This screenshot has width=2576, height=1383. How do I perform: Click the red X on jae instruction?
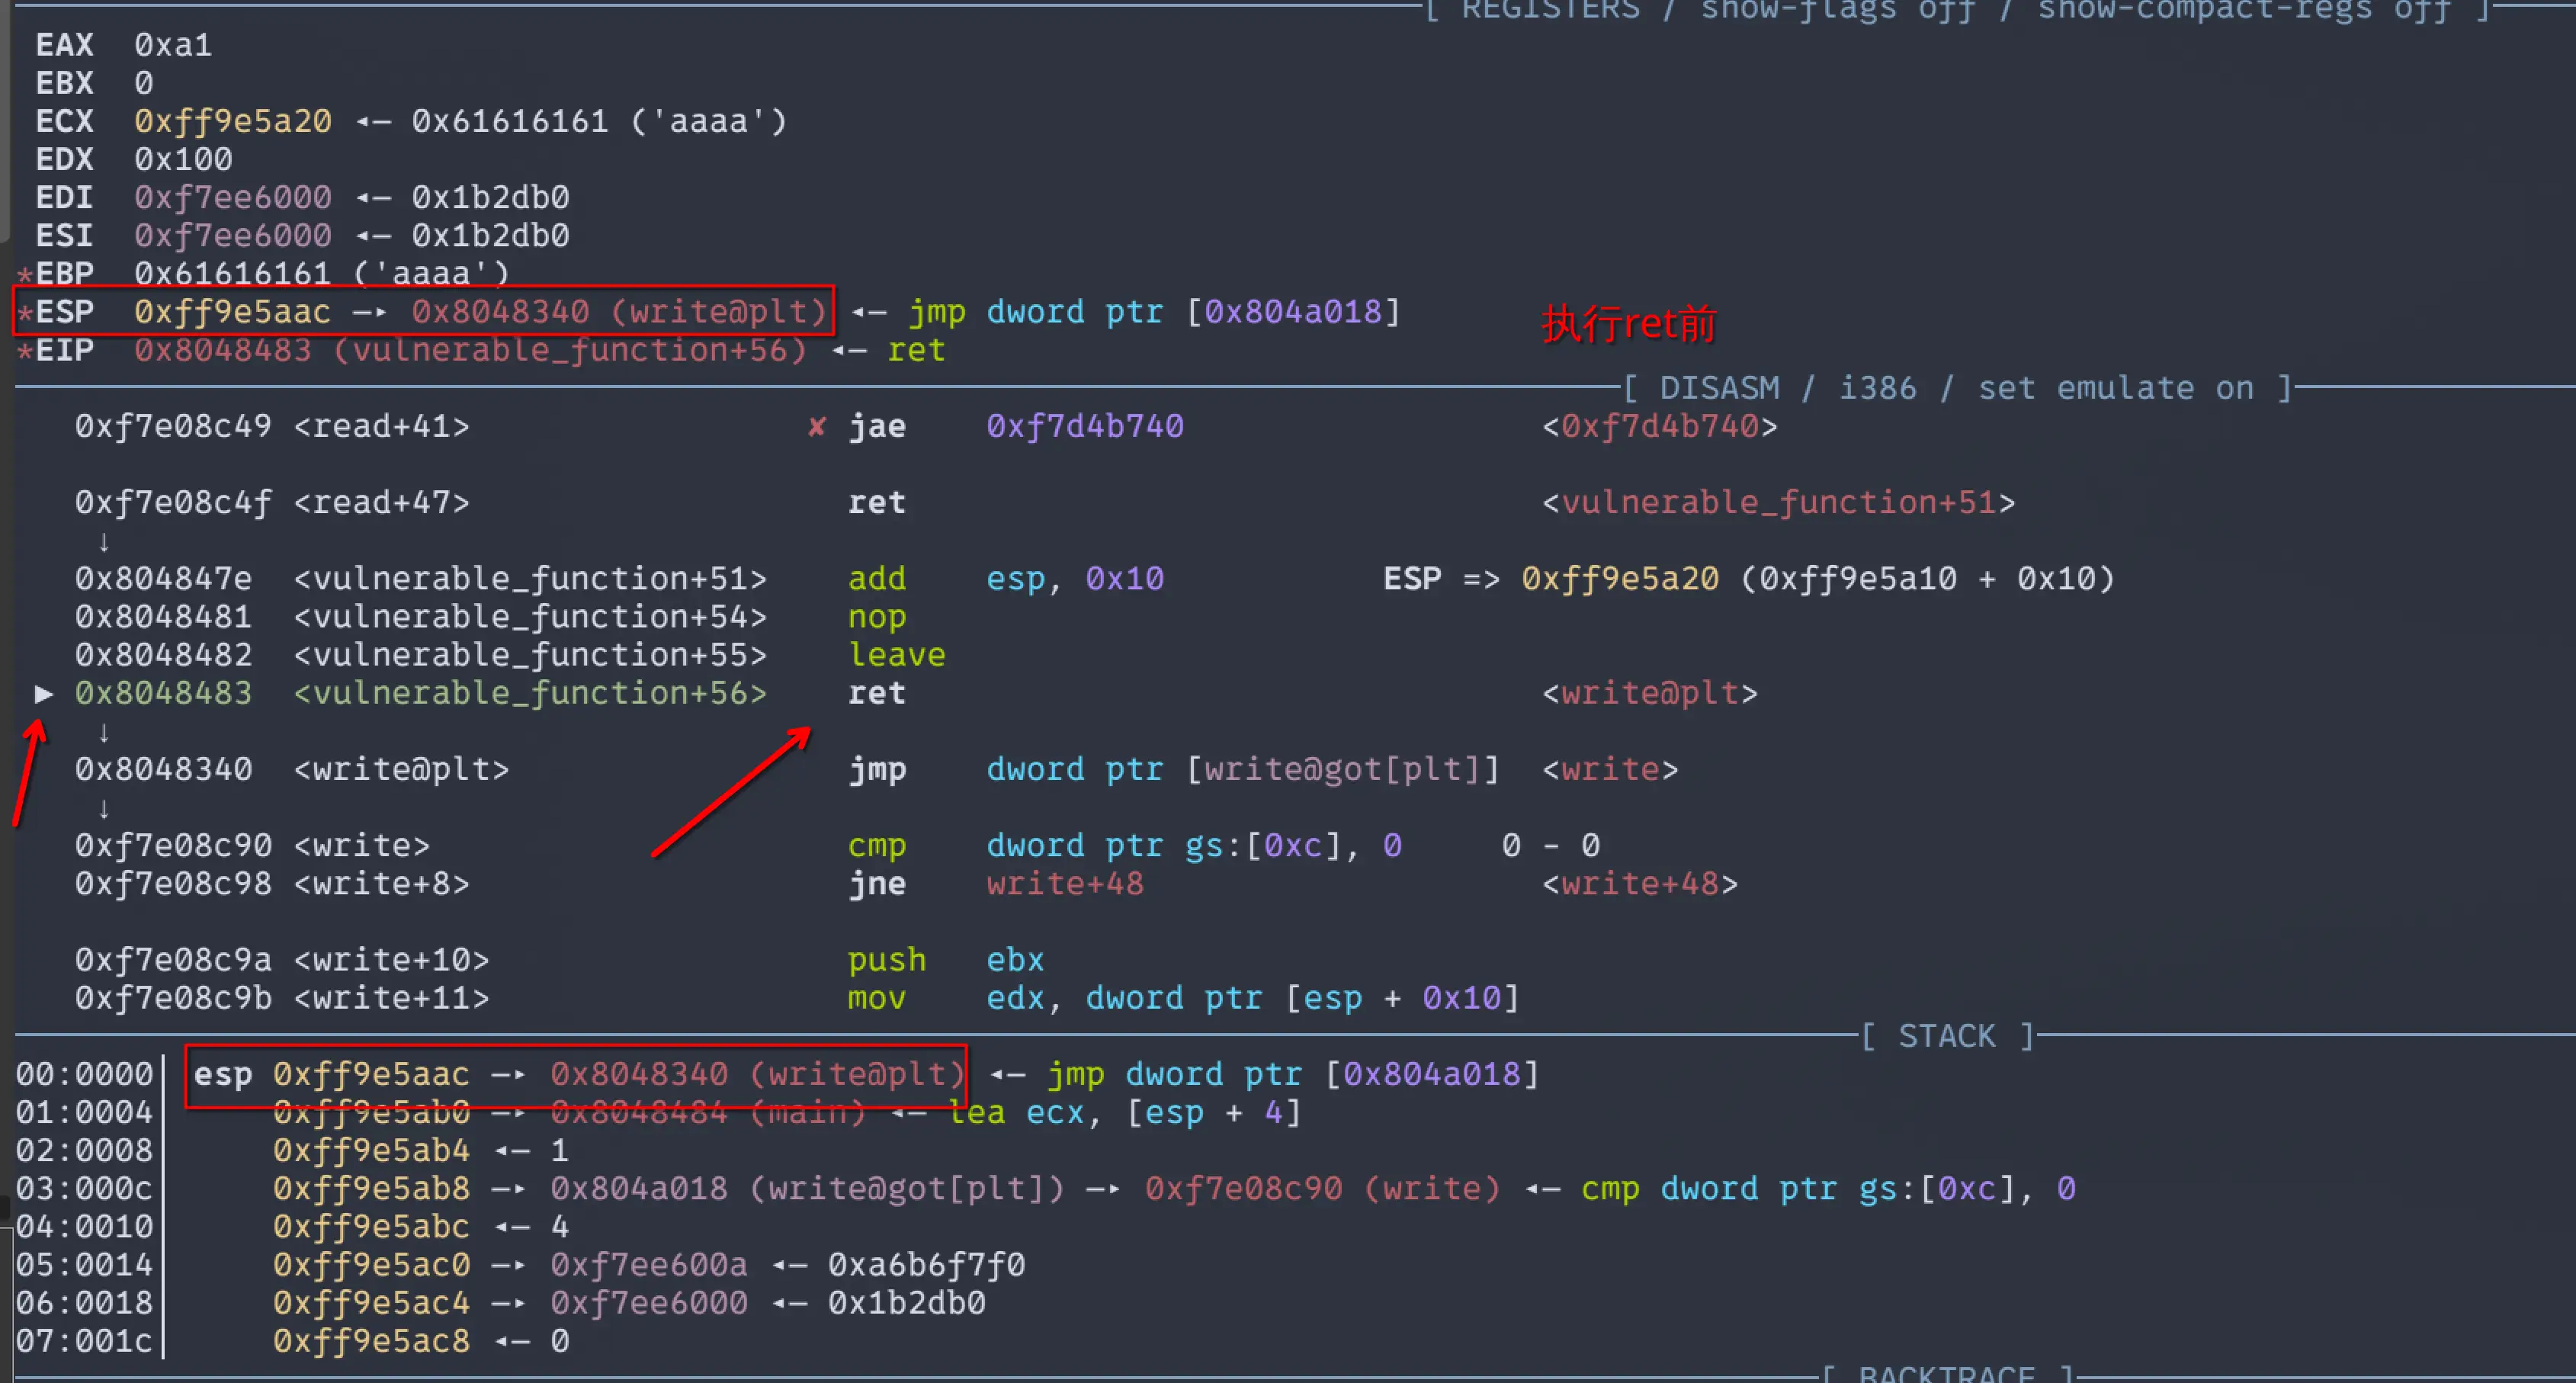(x=817, y=427)
